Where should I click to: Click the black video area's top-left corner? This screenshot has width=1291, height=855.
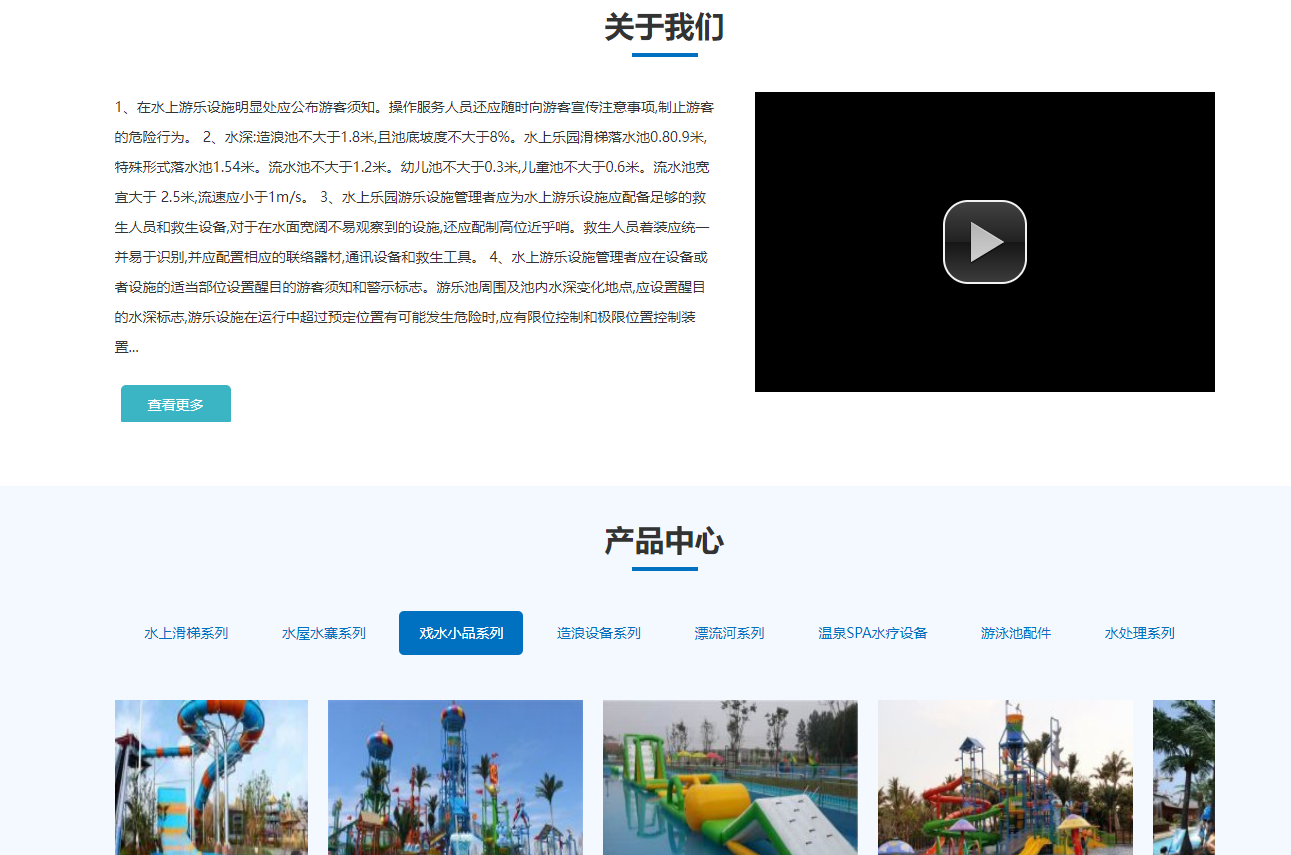[770, 105]
